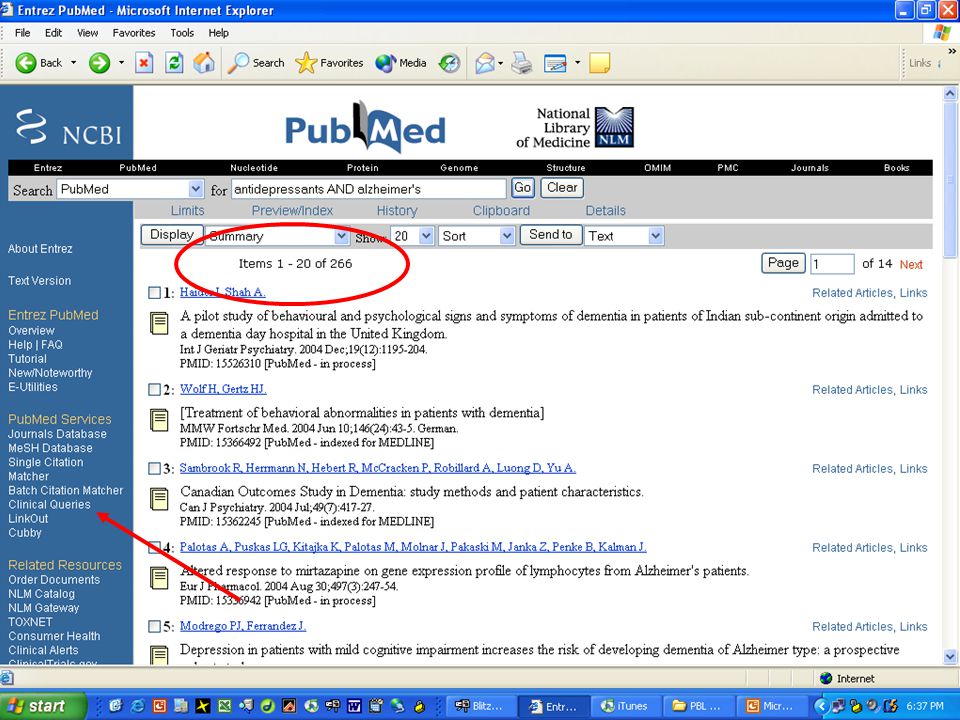Switch to the Limits tab
This screenshot has height=720, width=960.
point(187,211)
